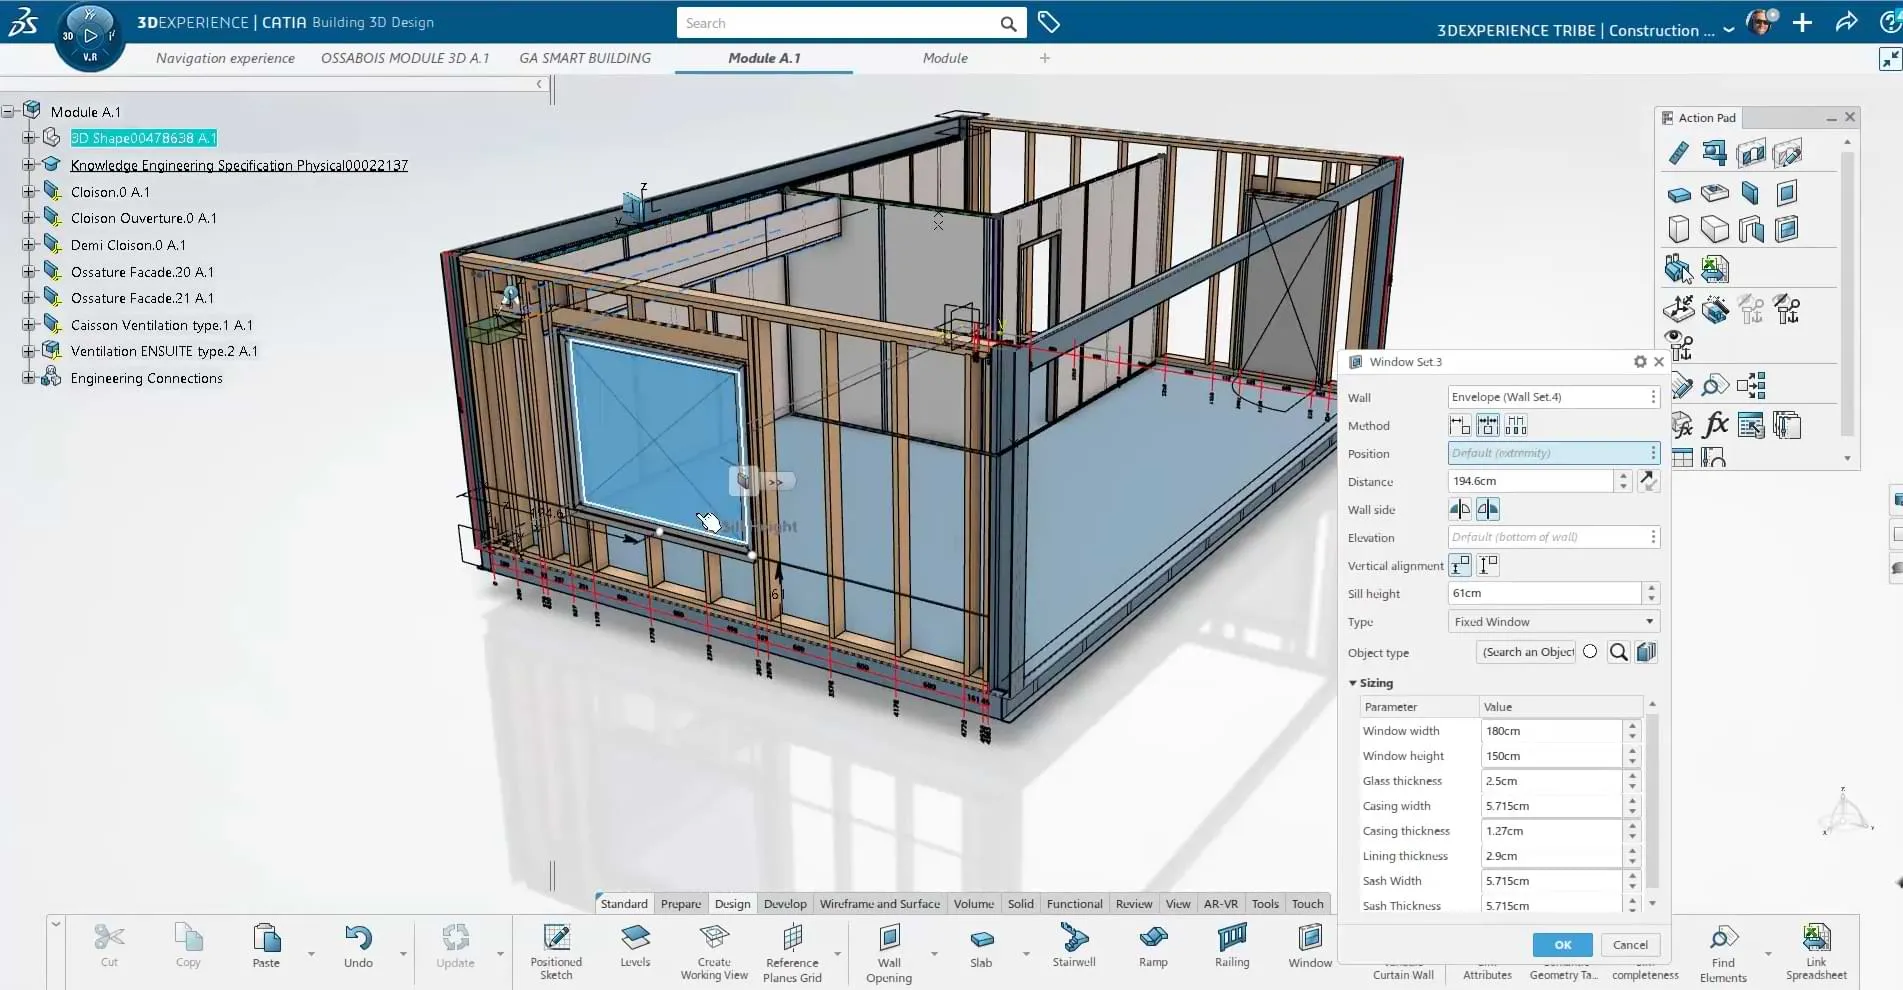Viewport: 1903px width, 990px height.
Task: Start a Positioned Sketch
Action: tap(556, 952)
